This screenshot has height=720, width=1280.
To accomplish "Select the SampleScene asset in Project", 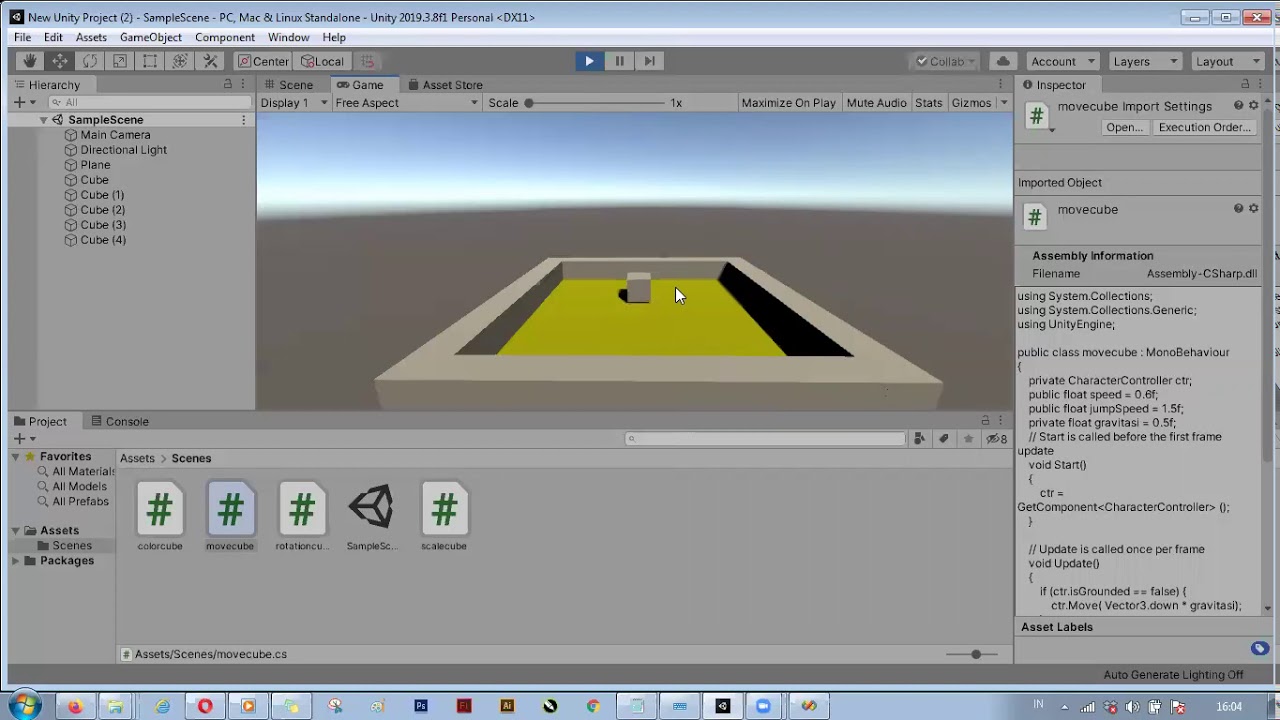I will [x=372, y=517].
